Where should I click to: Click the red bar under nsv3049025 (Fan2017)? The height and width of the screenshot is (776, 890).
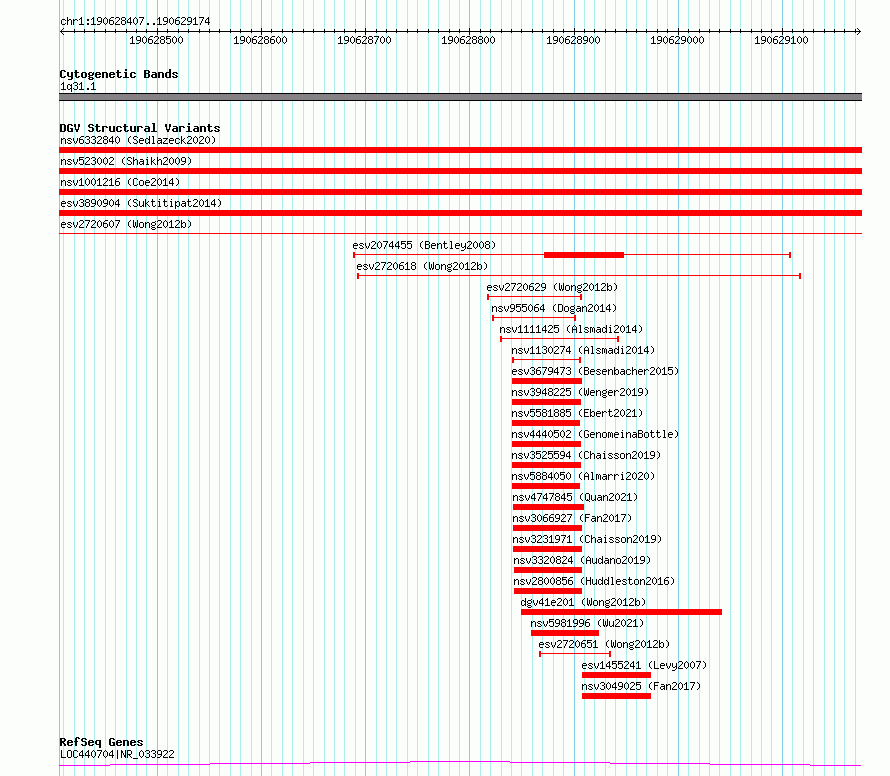(x=616, y=696)
